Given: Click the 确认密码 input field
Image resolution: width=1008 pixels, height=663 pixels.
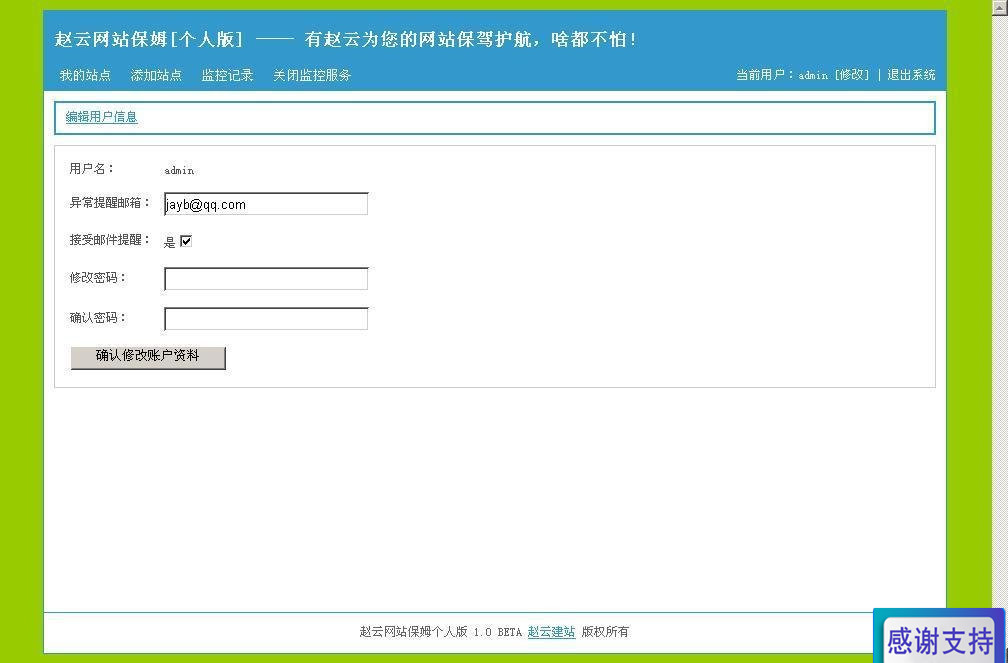Looking at the screenshot, I should click(x=266, y=319).
